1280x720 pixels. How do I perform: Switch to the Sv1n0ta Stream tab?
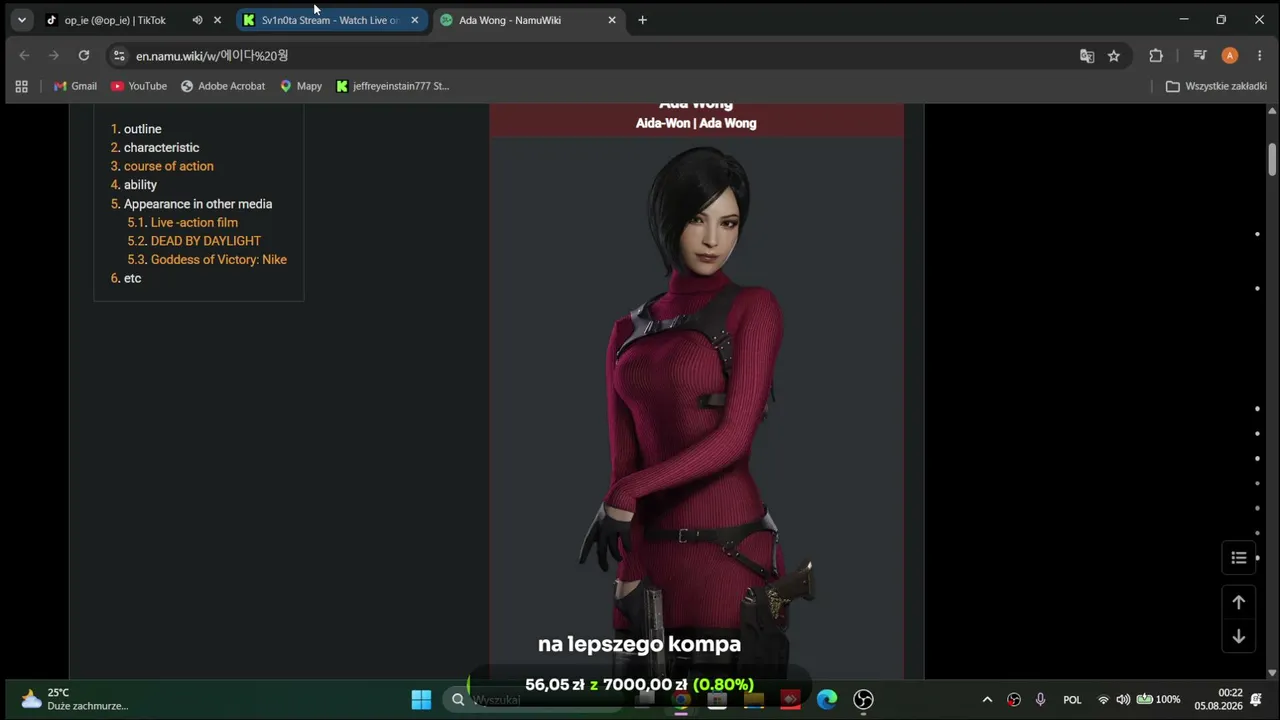(x=332, y=20)
